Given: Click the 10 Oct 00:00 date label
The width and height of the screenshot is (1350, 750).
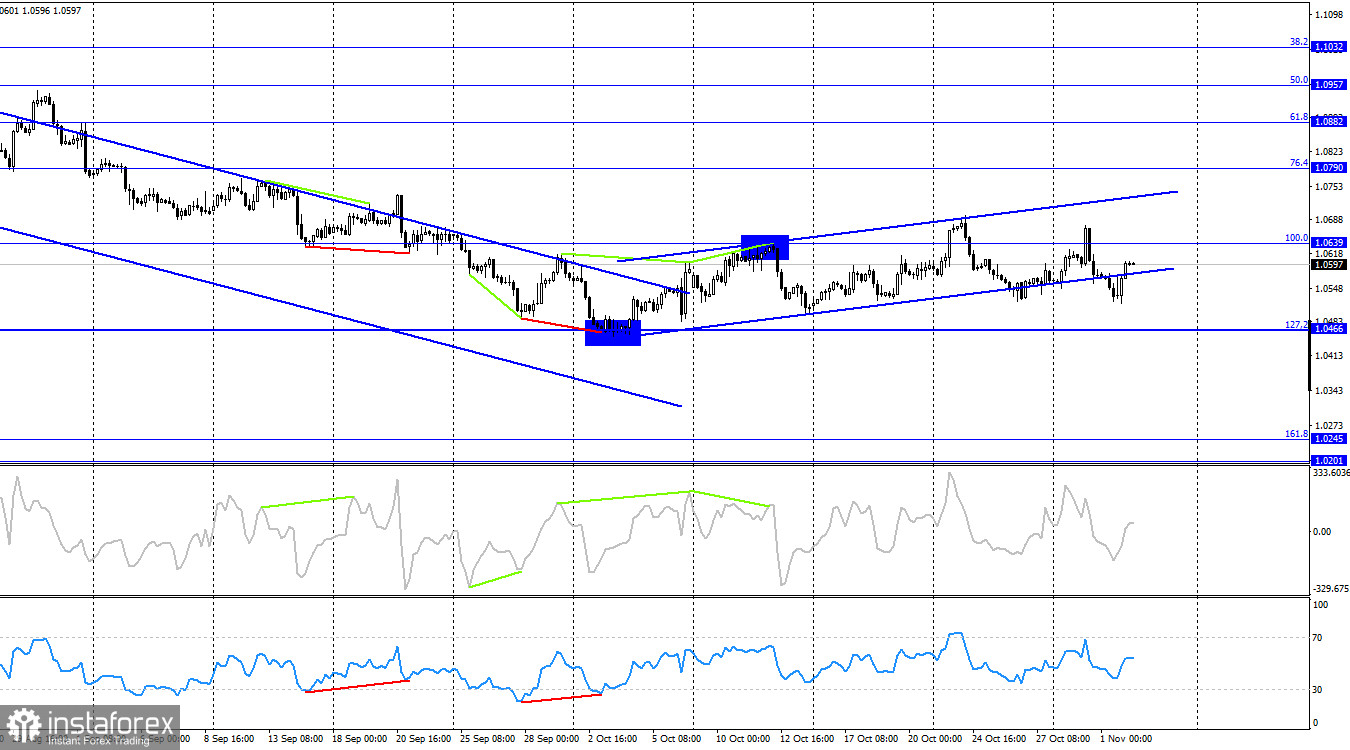Looking at the screenshot, I should click(x=742, y=740).
